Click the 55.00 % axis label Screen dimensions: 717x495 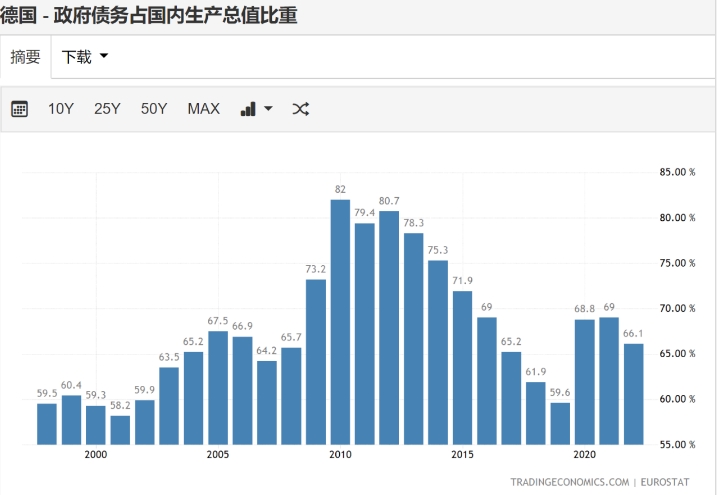click(x=677, y=444)
